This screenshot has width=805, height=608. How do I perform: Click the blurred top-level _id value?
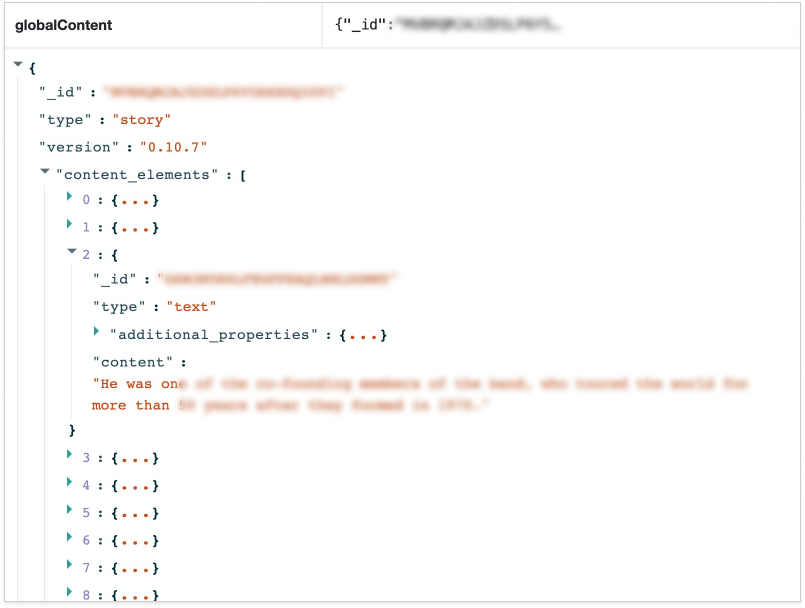tap(223, 92)
